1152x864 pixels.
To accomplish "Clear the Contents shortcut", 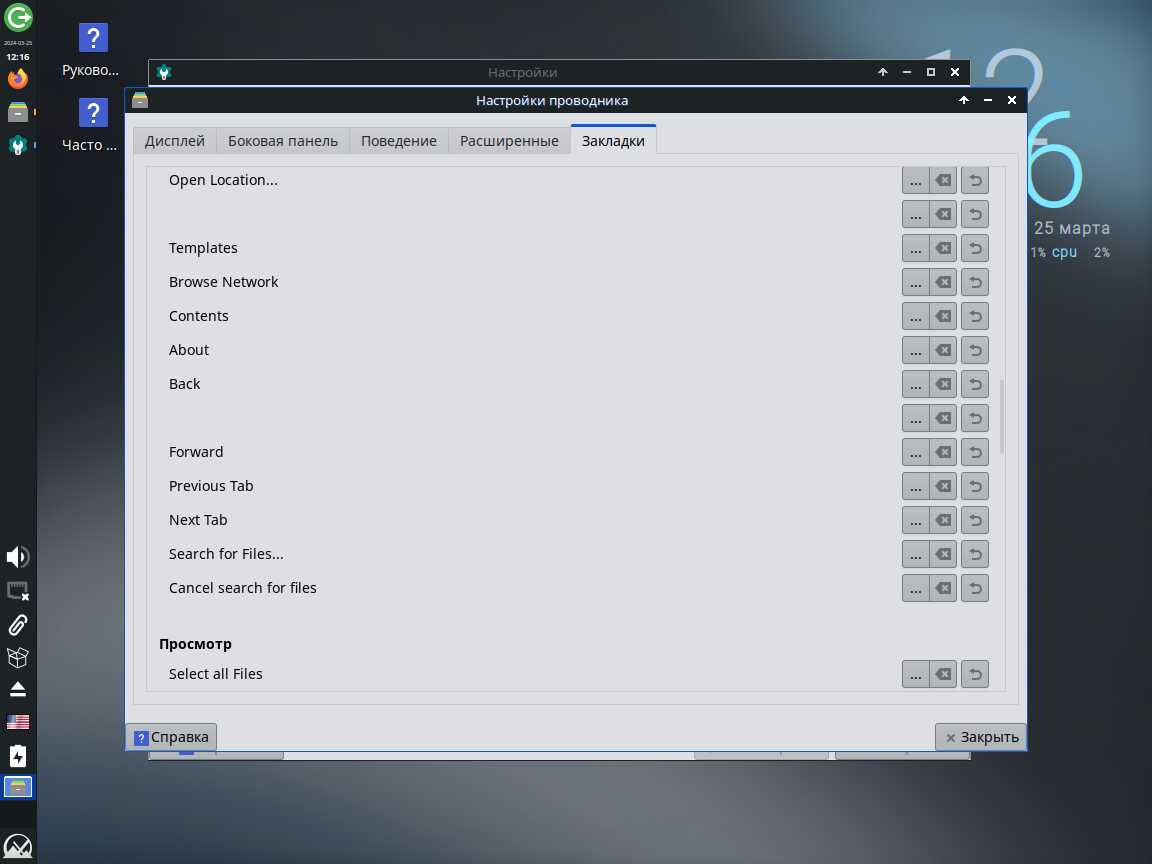I will coord(943,316).
